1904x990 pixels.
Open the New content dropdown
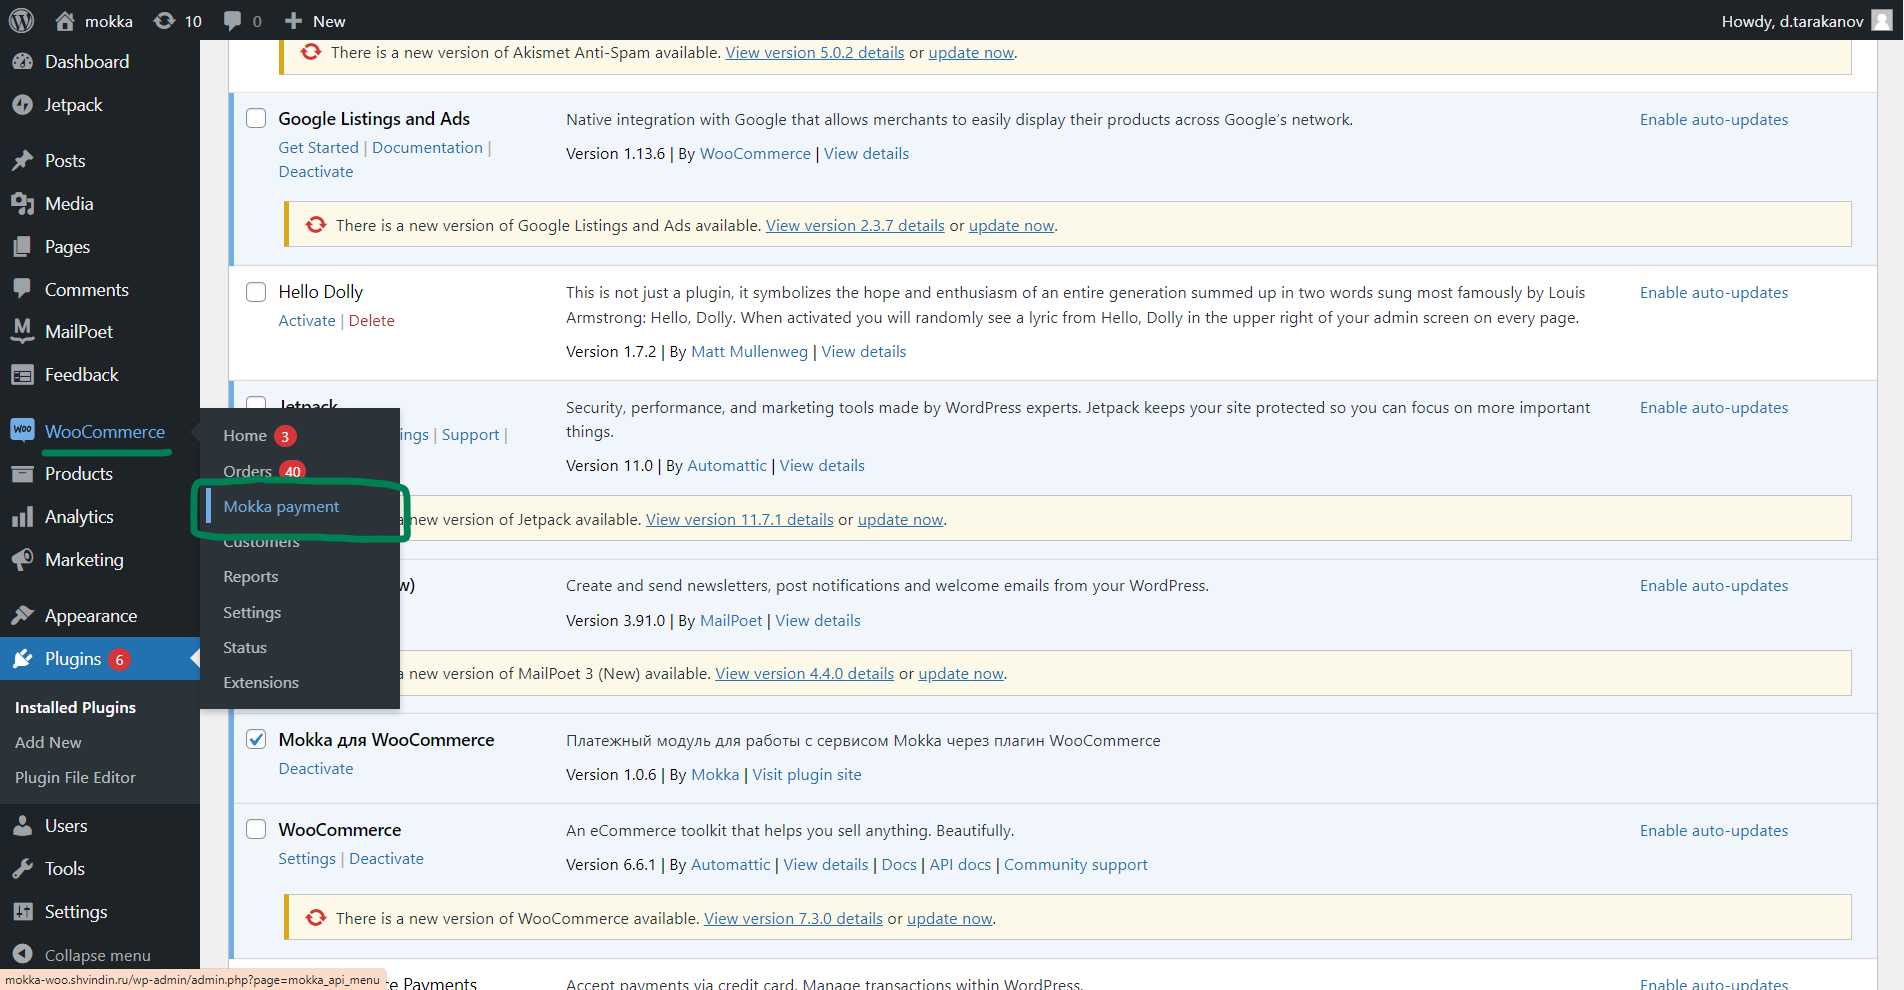coord(315,21)
